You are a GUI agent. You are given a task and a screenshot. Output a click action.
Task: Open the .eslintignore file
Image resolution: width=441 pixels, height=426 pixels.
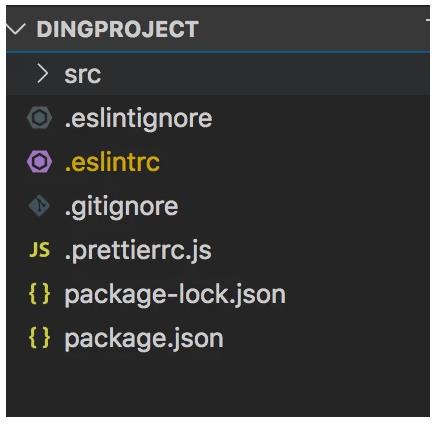[138, 119]
